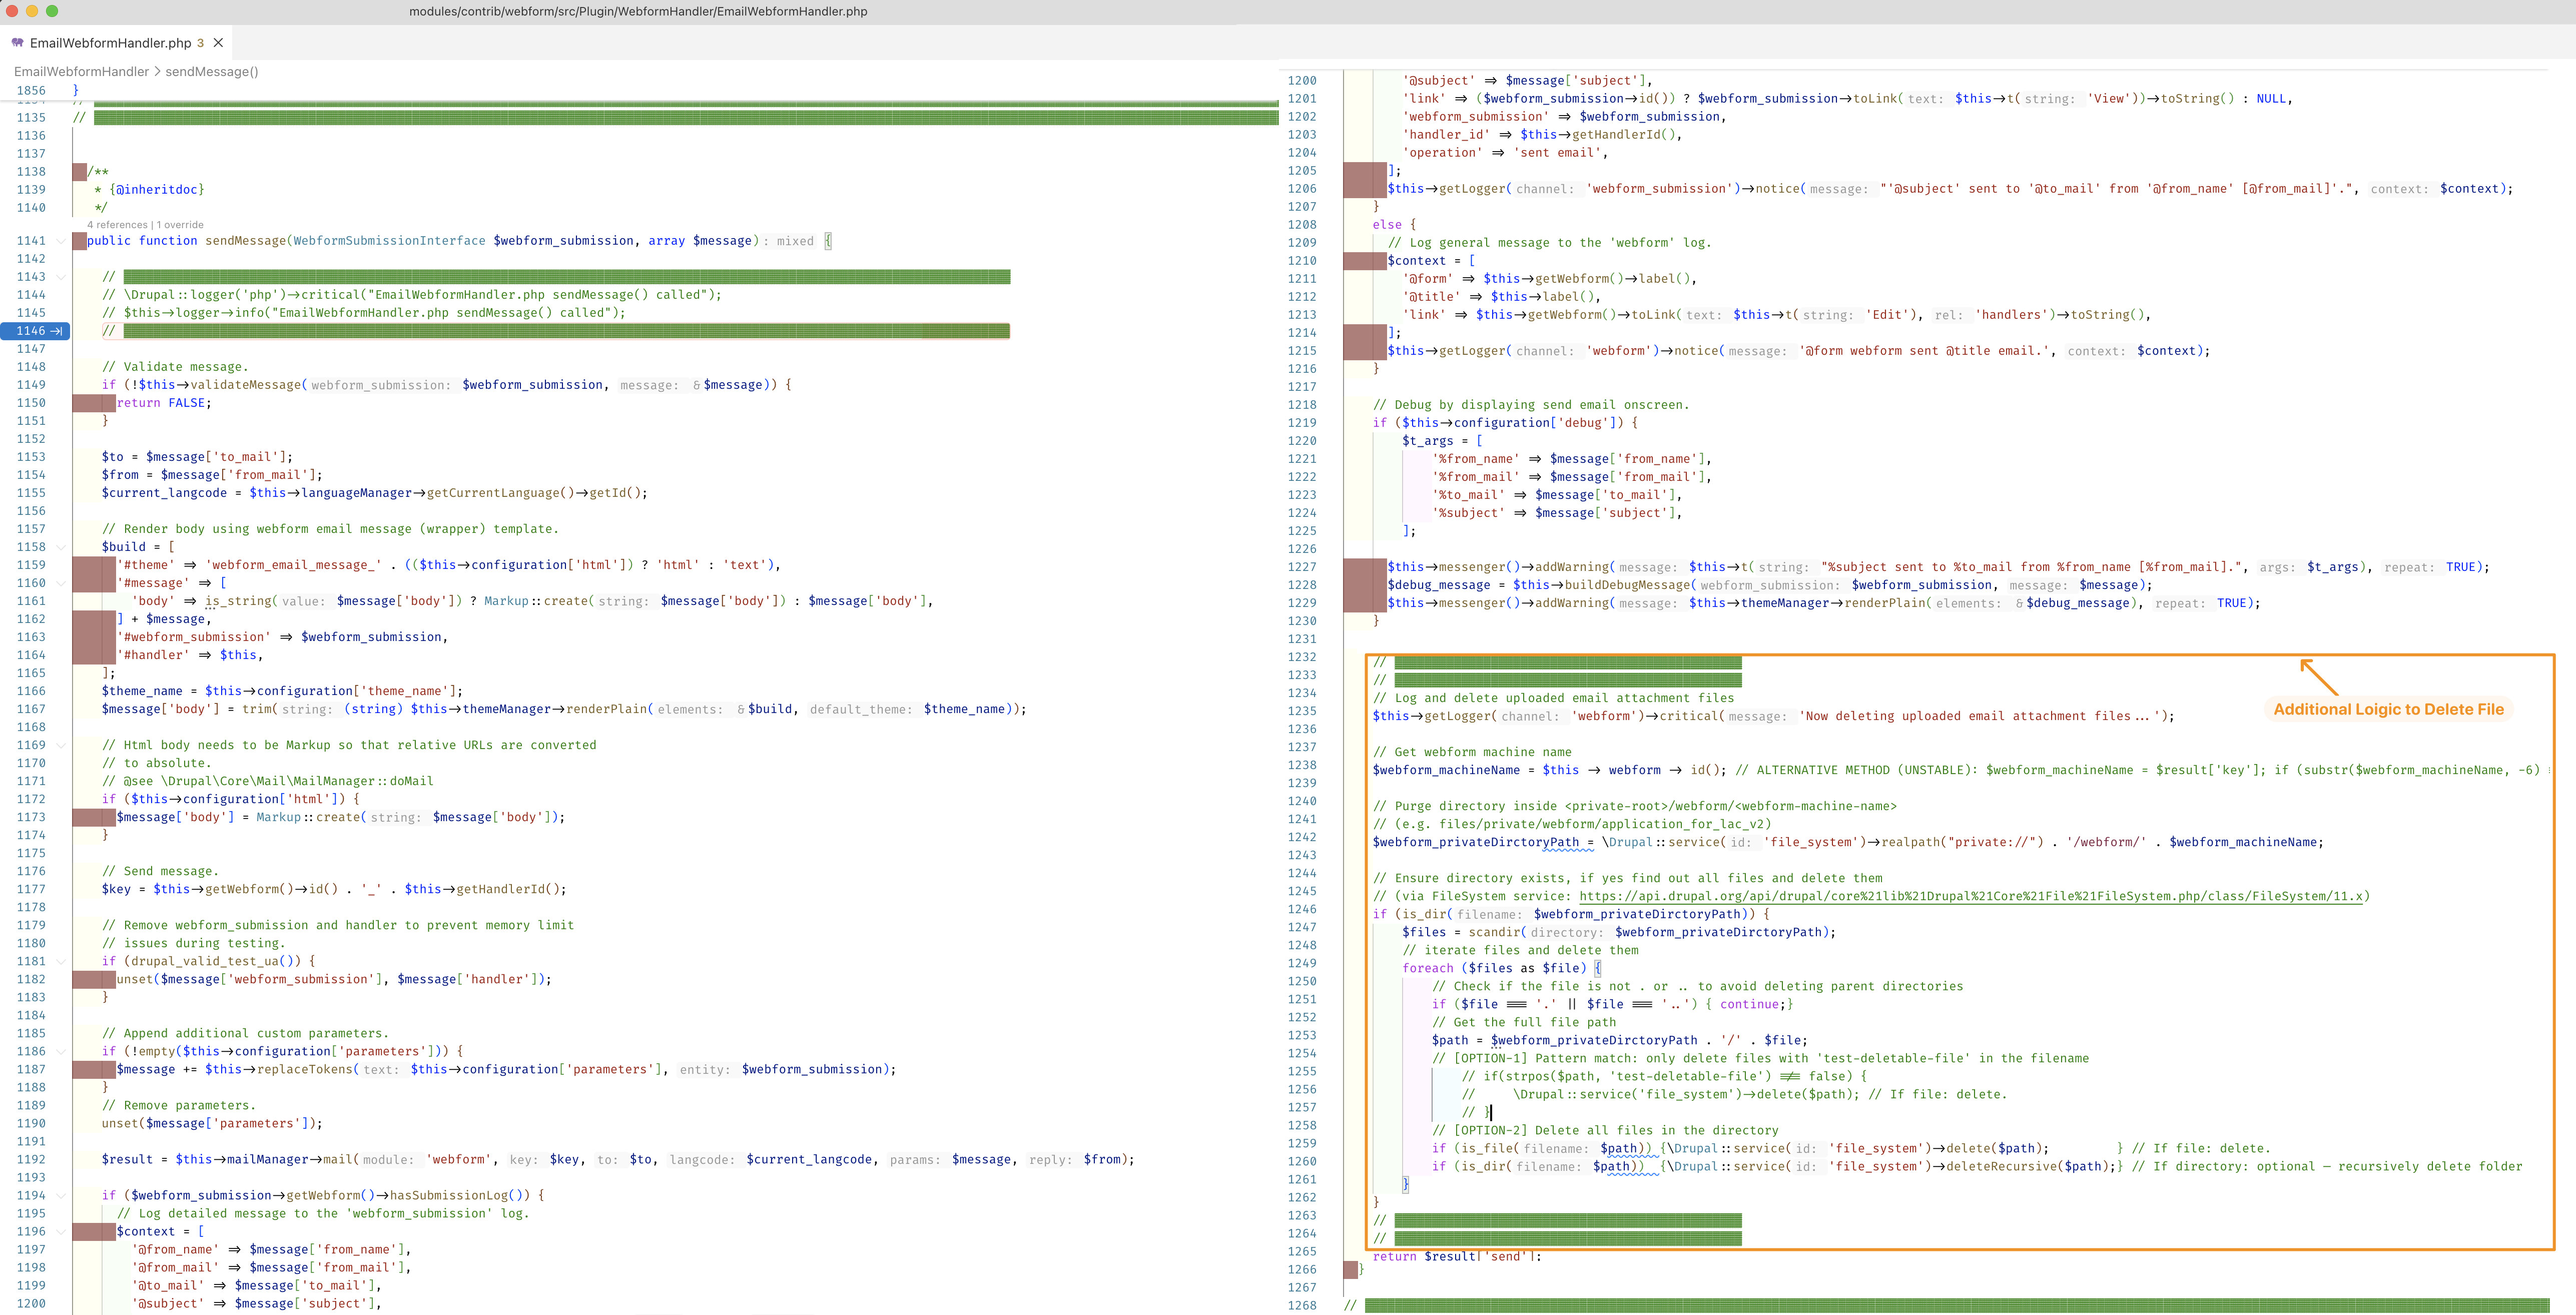Collapse the sendMessage function via chevron at line 1141
Image resolution: width=2576 pixels, height=1315 pixels.
click(x=60, y=240)
